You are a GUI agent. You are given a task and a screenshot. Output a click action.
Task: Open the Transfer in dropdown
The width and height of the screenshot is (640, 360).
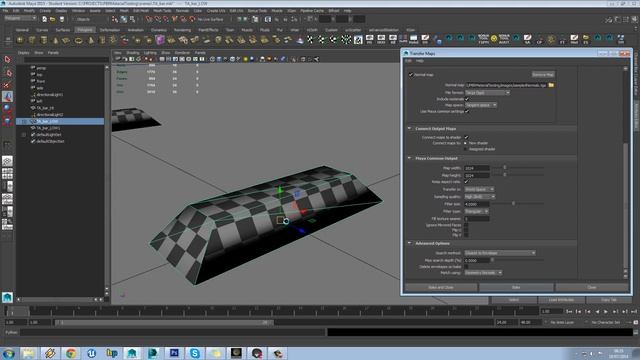click(x=479, y=189)
